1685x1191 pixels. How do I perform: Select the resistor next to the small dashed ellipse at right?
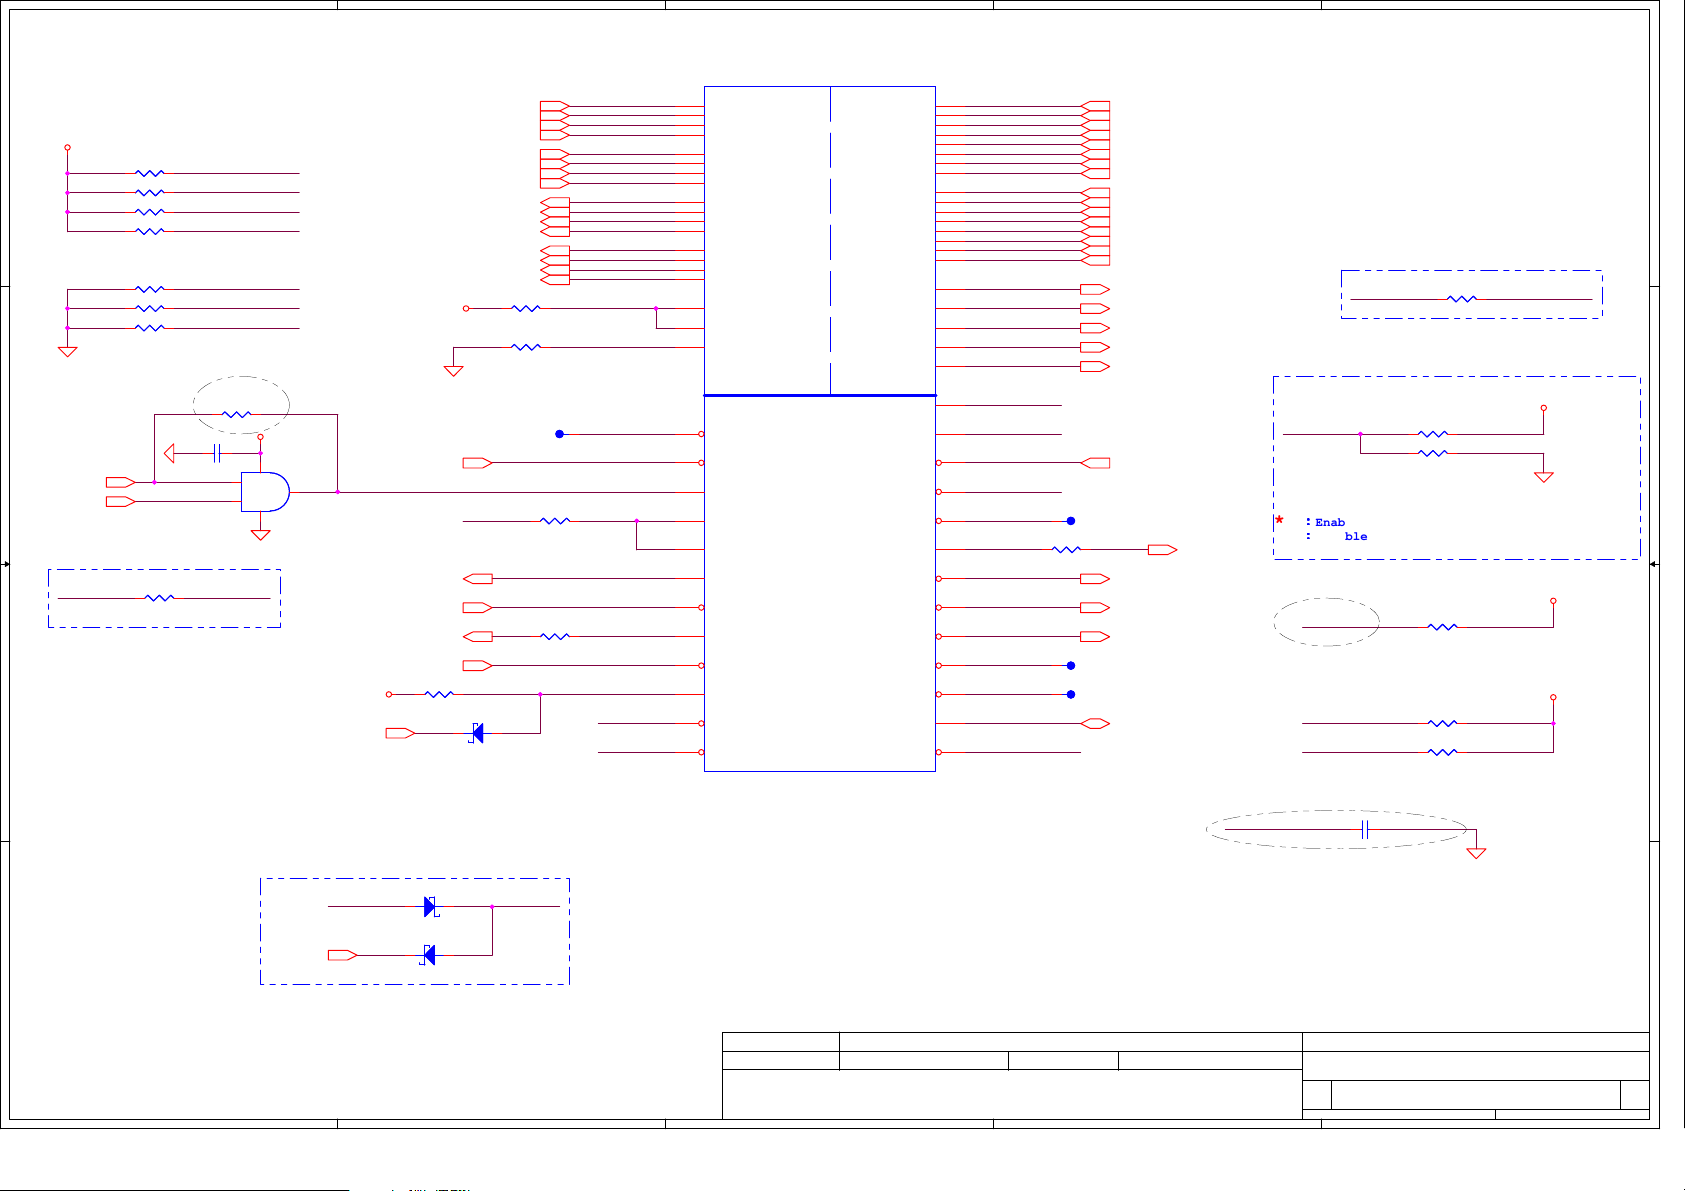(x=1442, y=627)
